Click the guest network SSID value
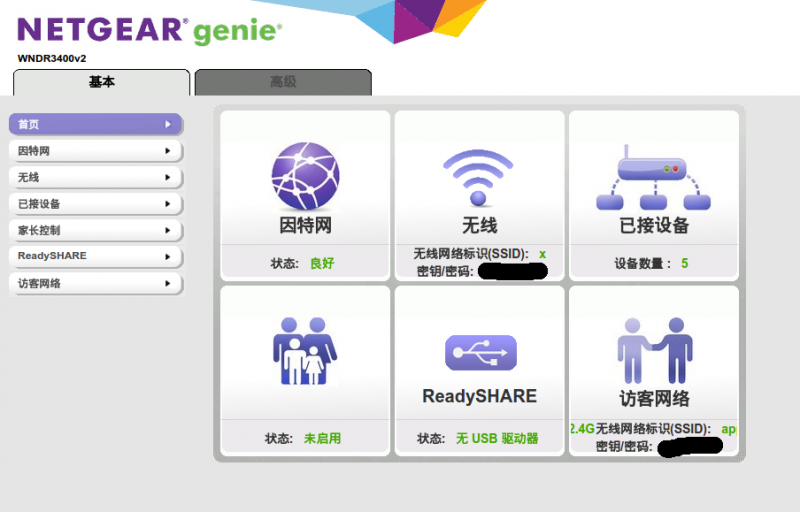This screenshot has width=800, height=512. 728,429
